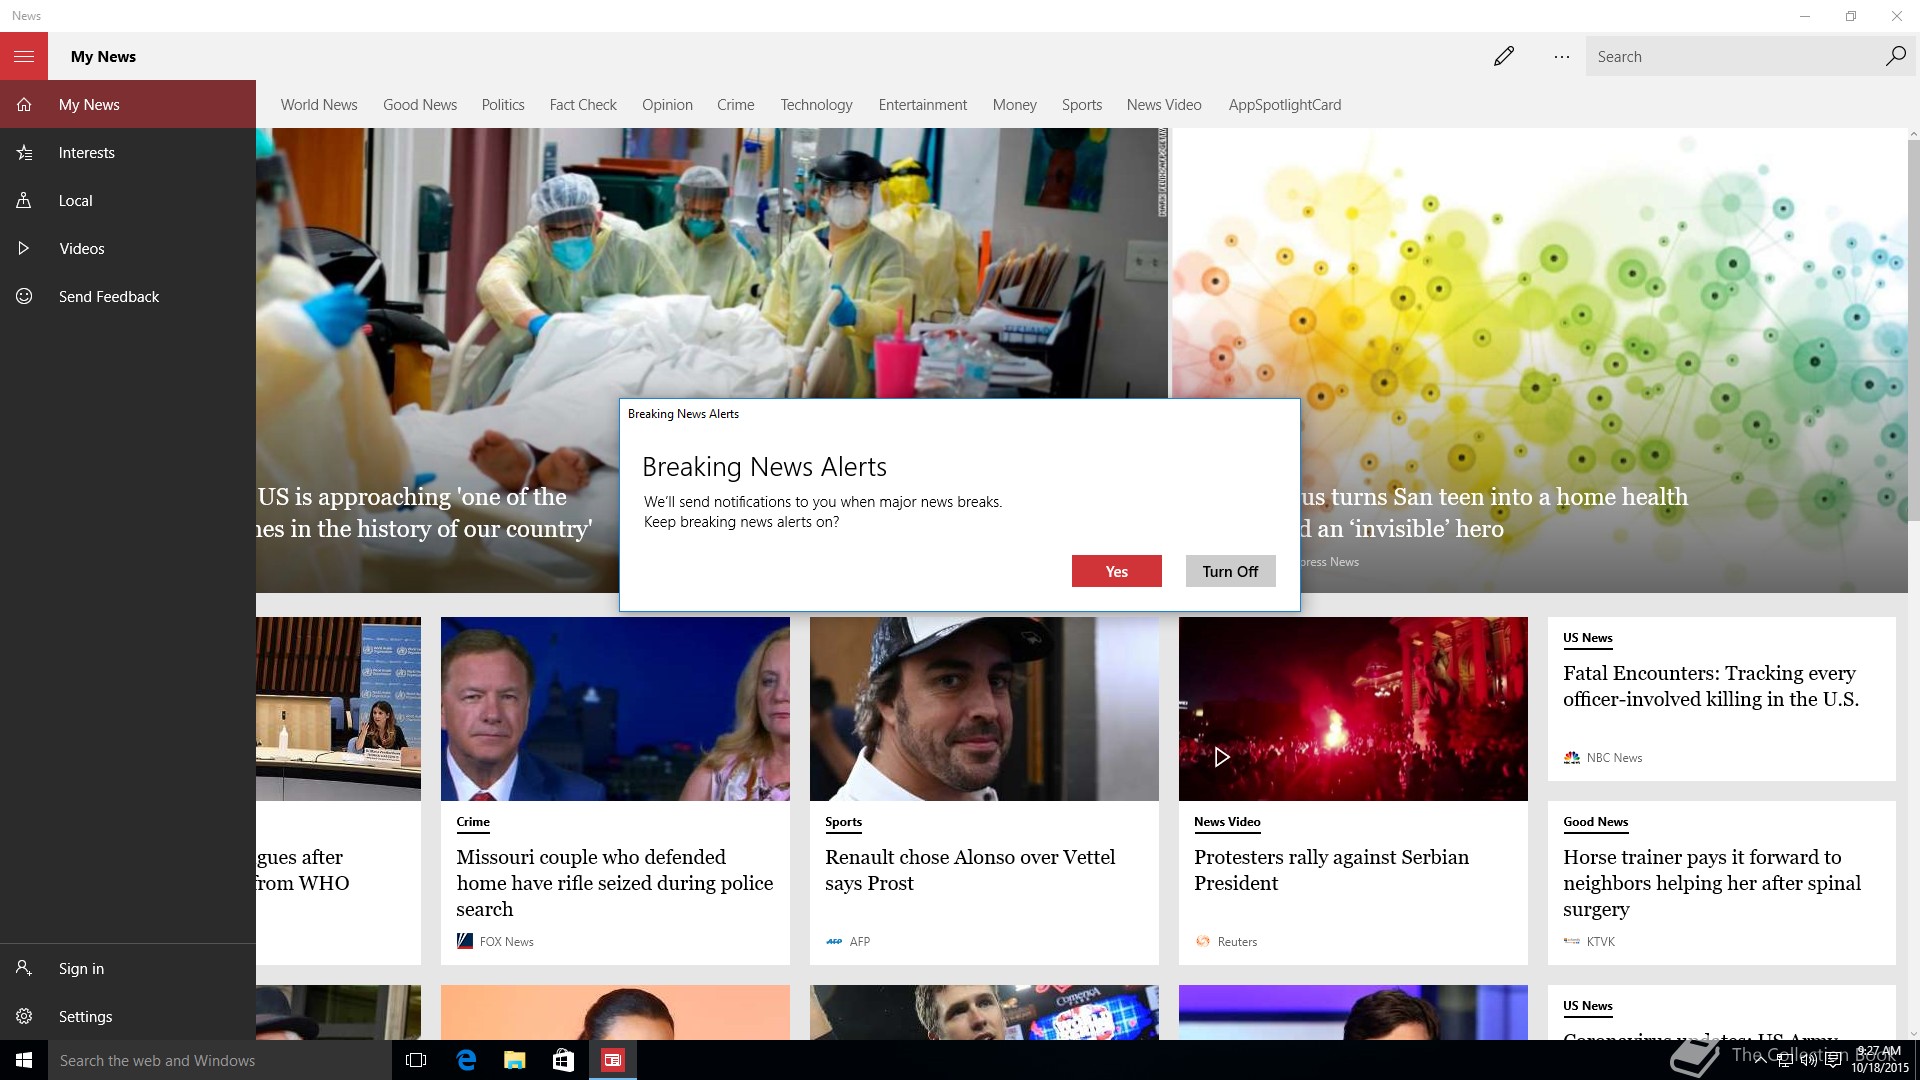This screenshot has width=1920, height=1080.
Task: Open the hamburger navigation menu
Action: coord(24,56)
